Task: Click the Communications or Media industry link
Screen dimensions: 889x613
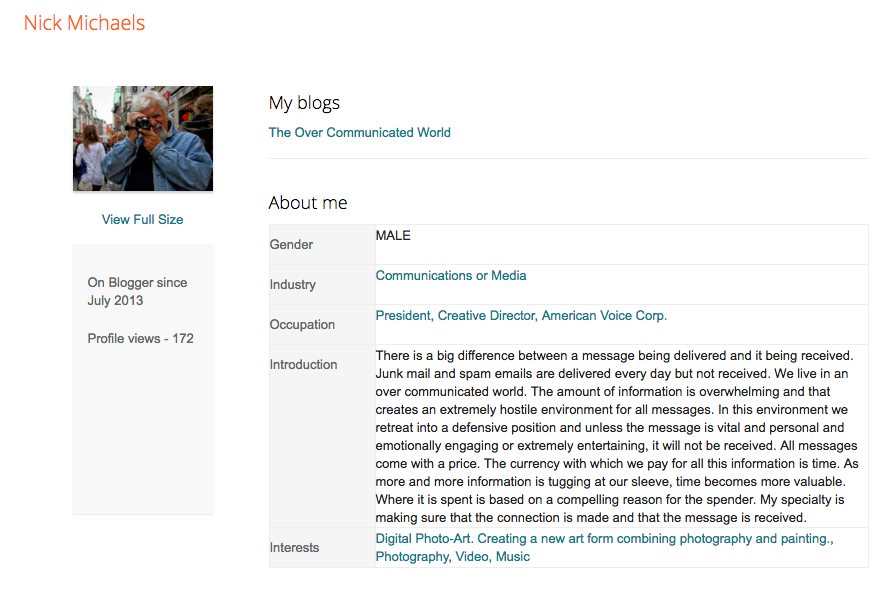Action: pos(451,275)
